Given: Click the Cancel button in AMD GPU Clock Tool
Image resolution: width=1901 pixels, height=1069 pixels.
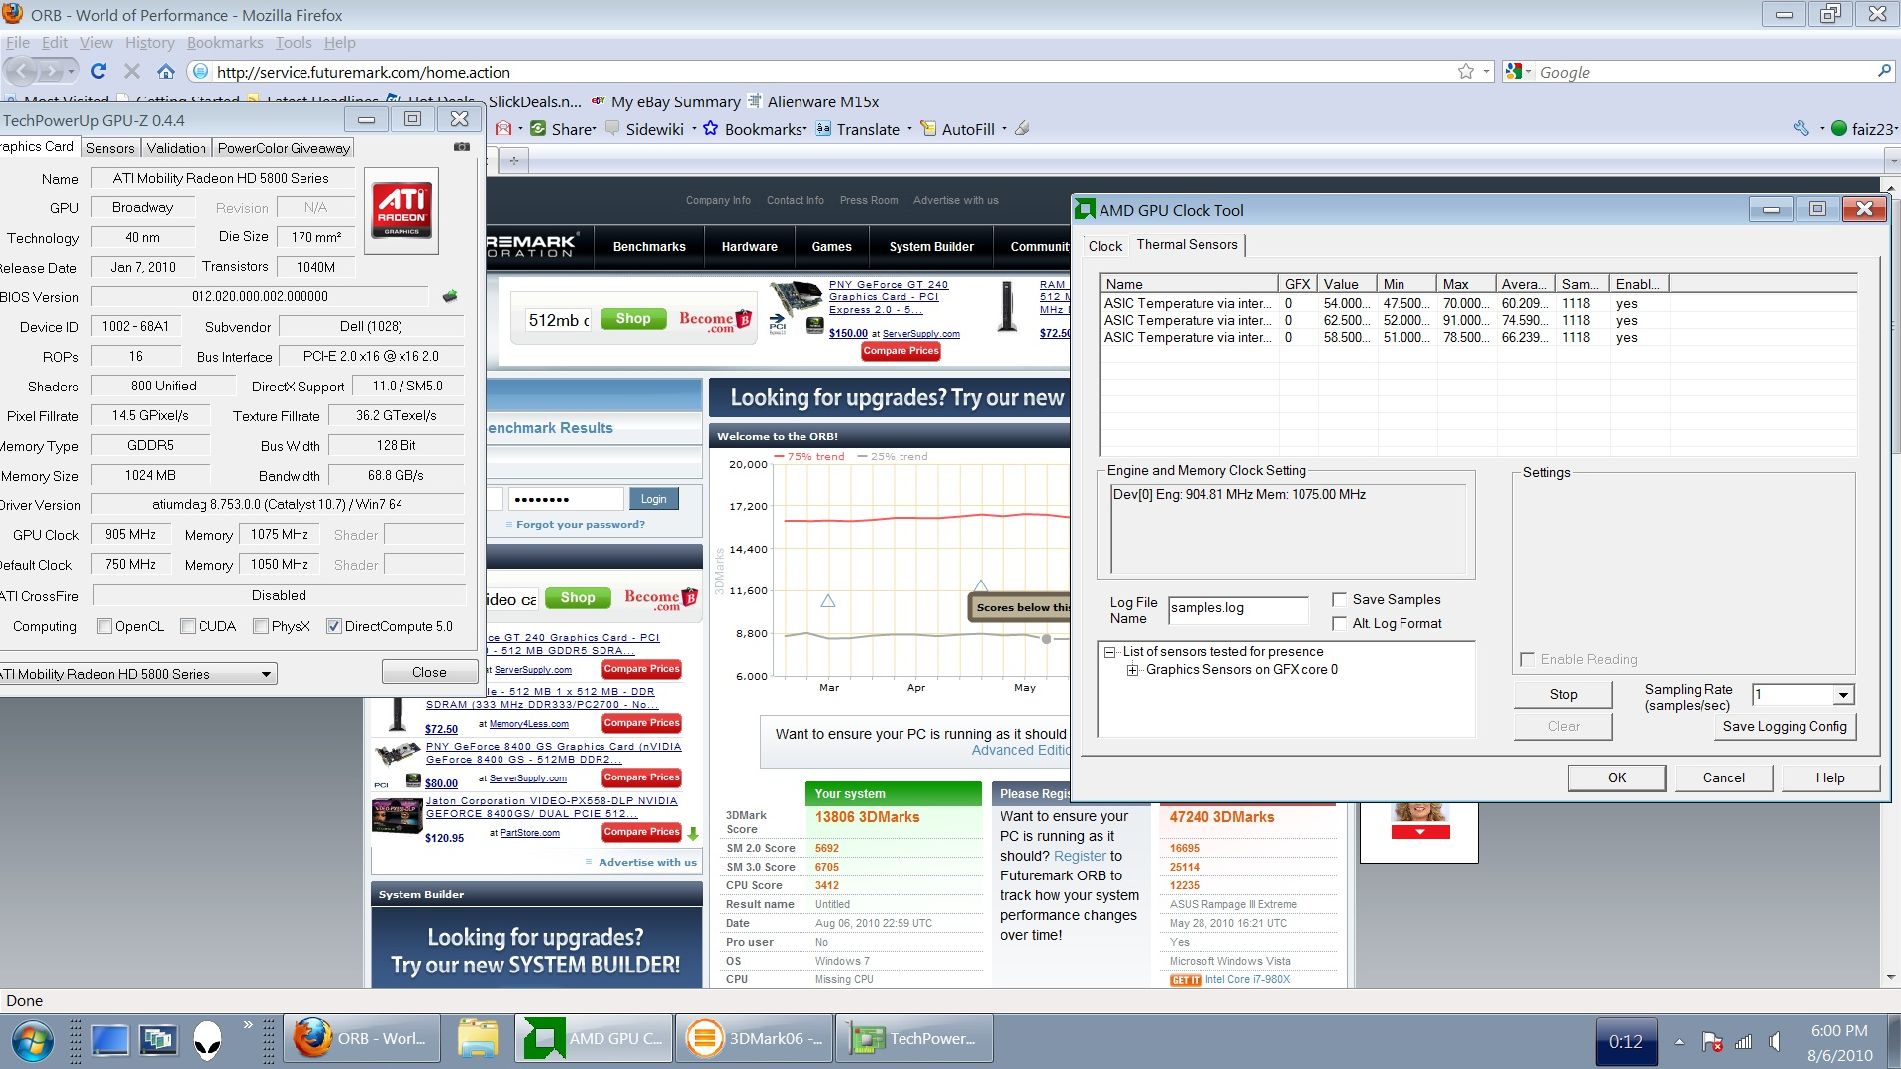Looking at the screenshot, I should click(1723, 777).
